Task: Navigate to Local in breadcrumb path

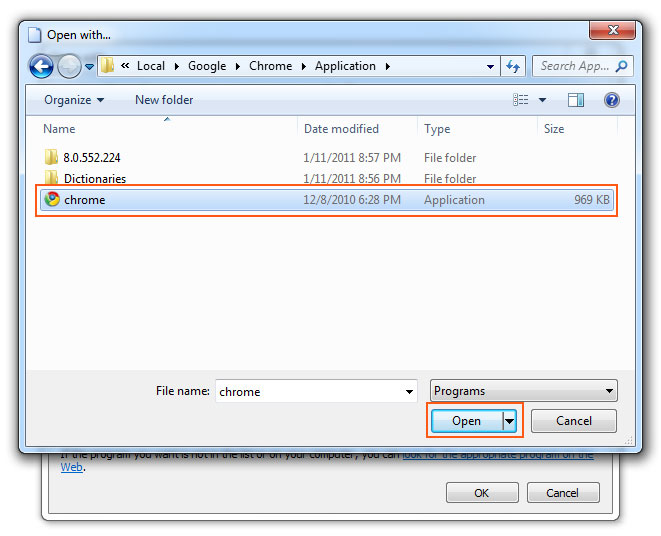Action: [151, 66]
